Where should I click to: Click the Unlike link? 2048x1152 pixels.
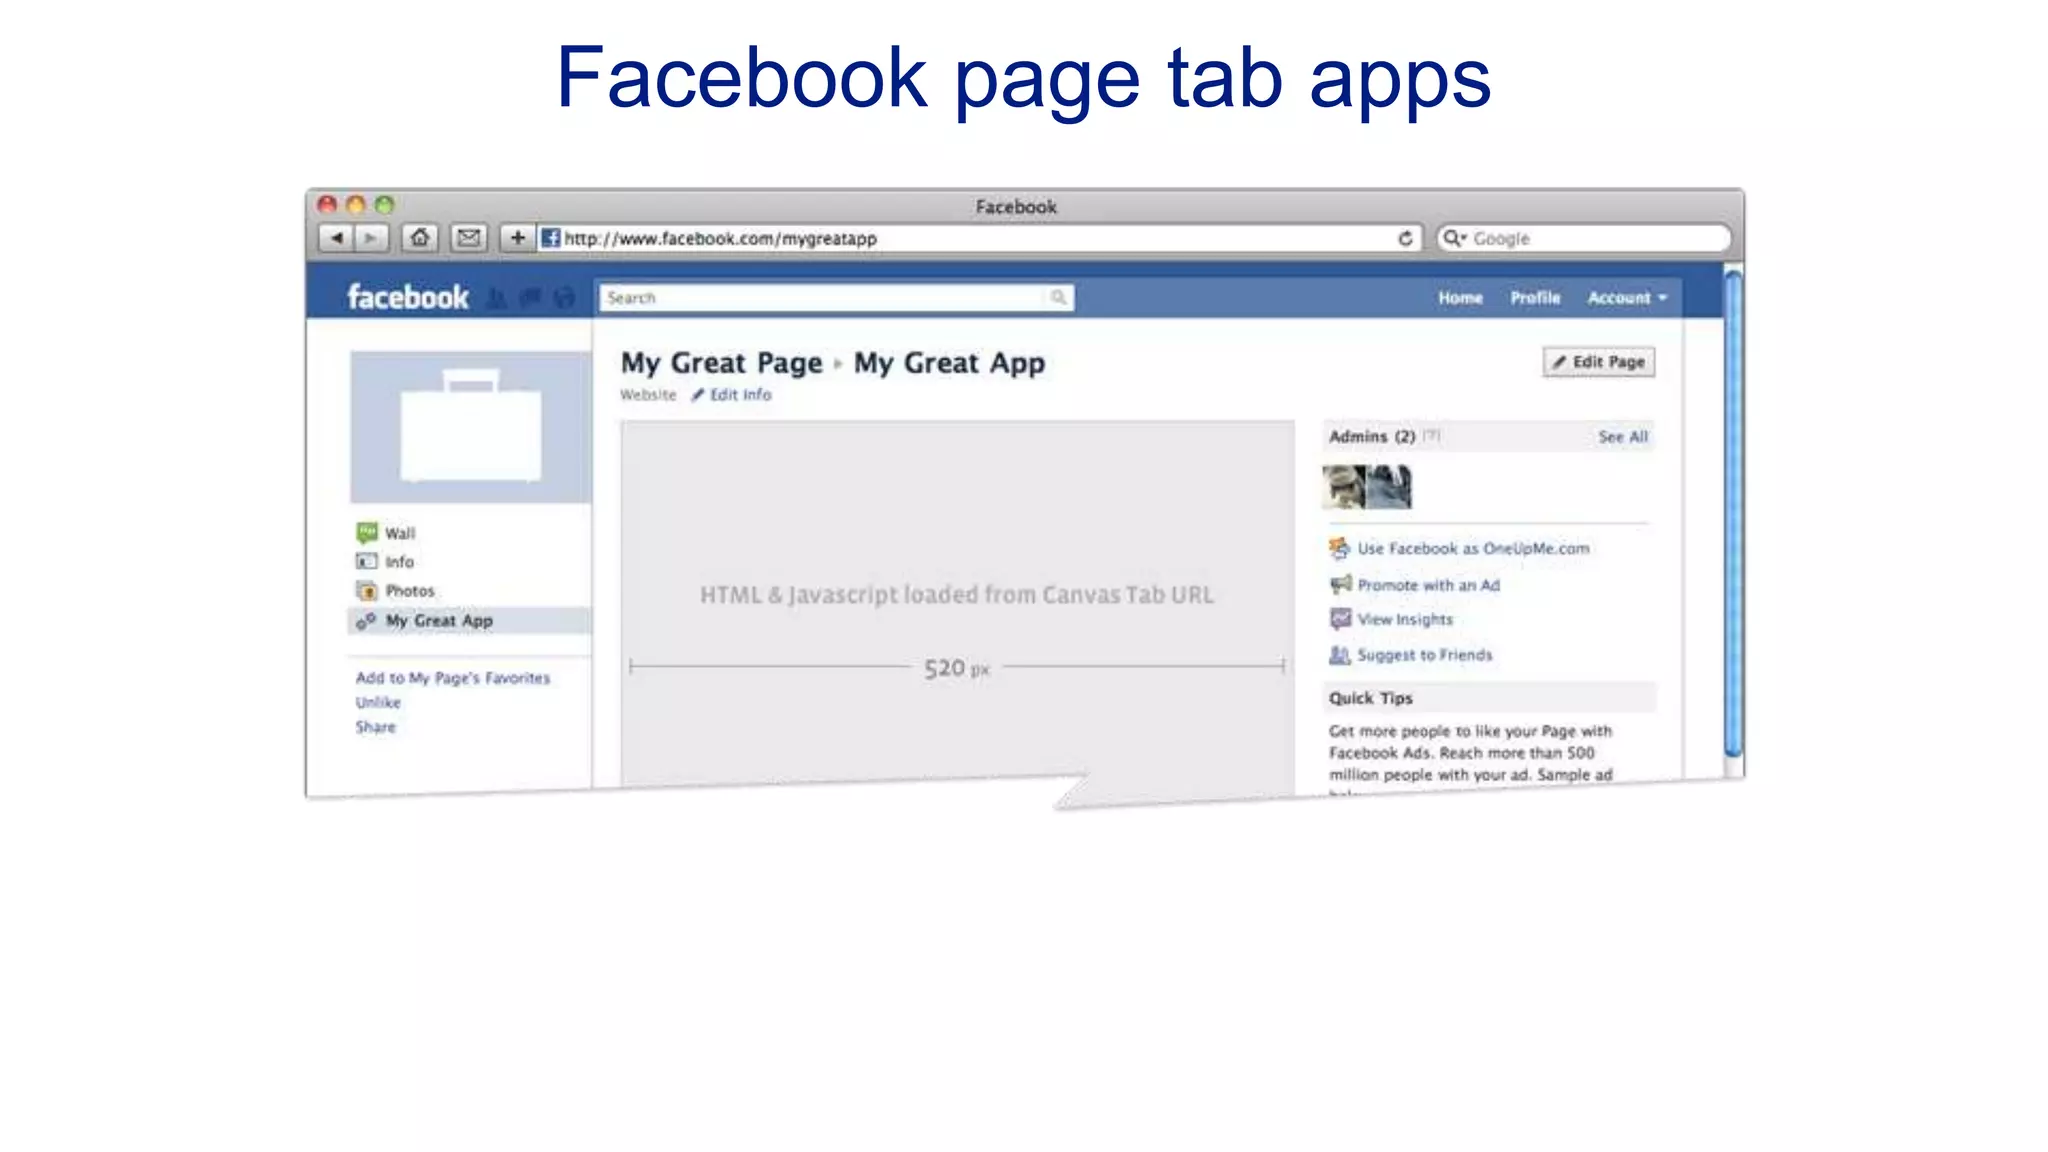point(378,703)
